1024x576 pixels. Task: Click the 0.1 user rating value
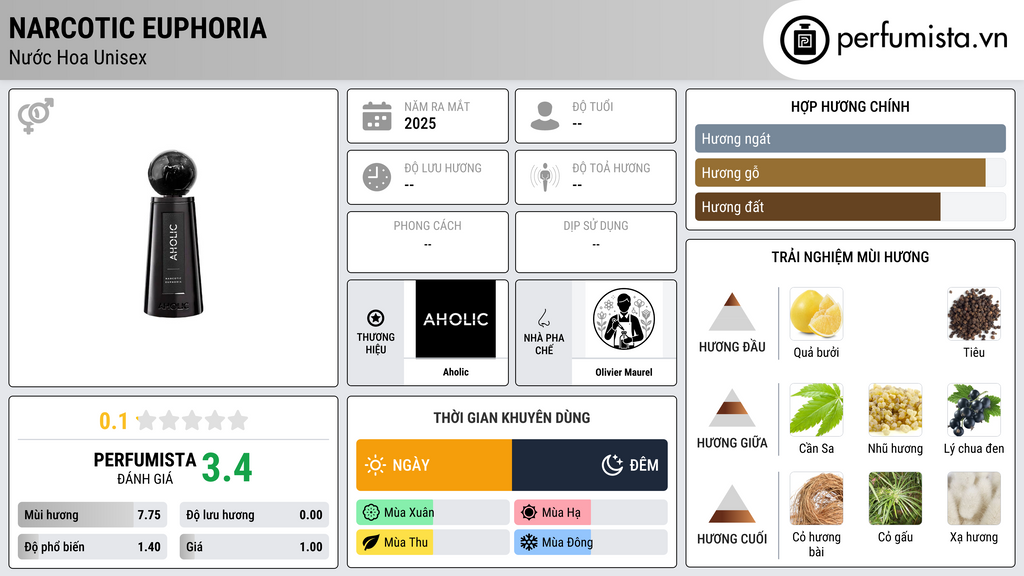point(113,421)
